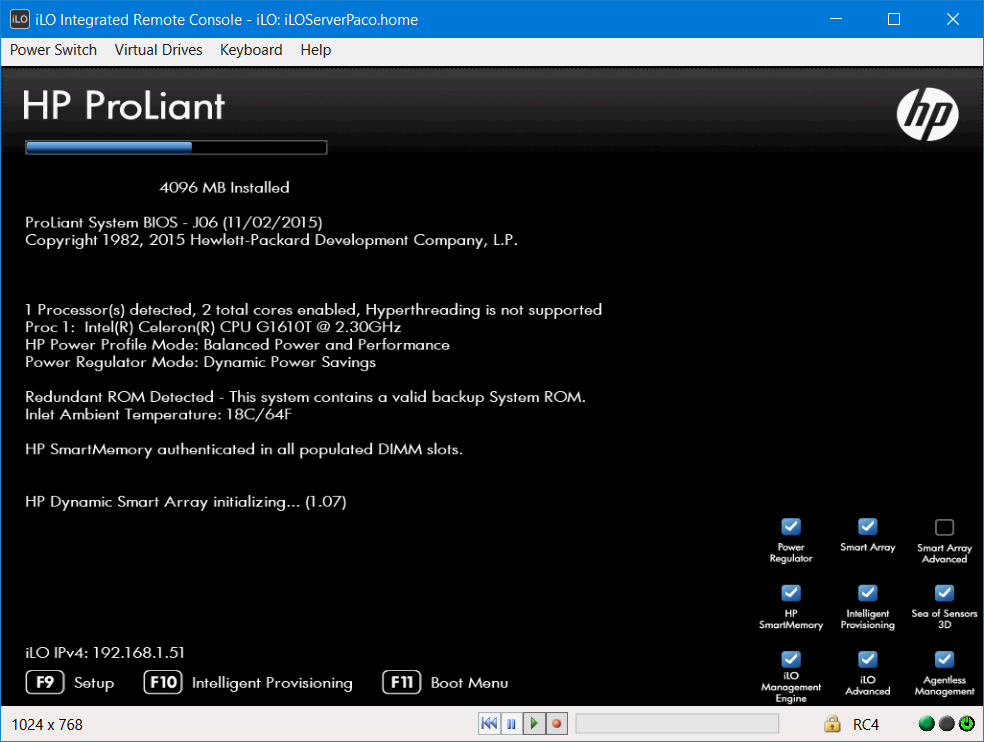
Task: Click the dark gray status indicator light
Action: pyautogui.click(x=947, y=724)
